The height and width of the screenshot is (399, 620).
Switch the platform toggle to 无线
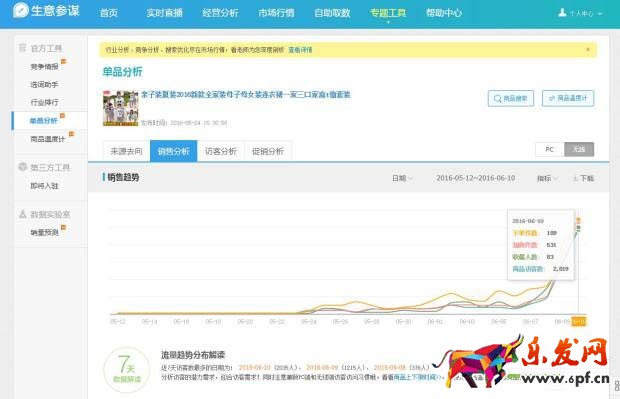click(579, 149)
